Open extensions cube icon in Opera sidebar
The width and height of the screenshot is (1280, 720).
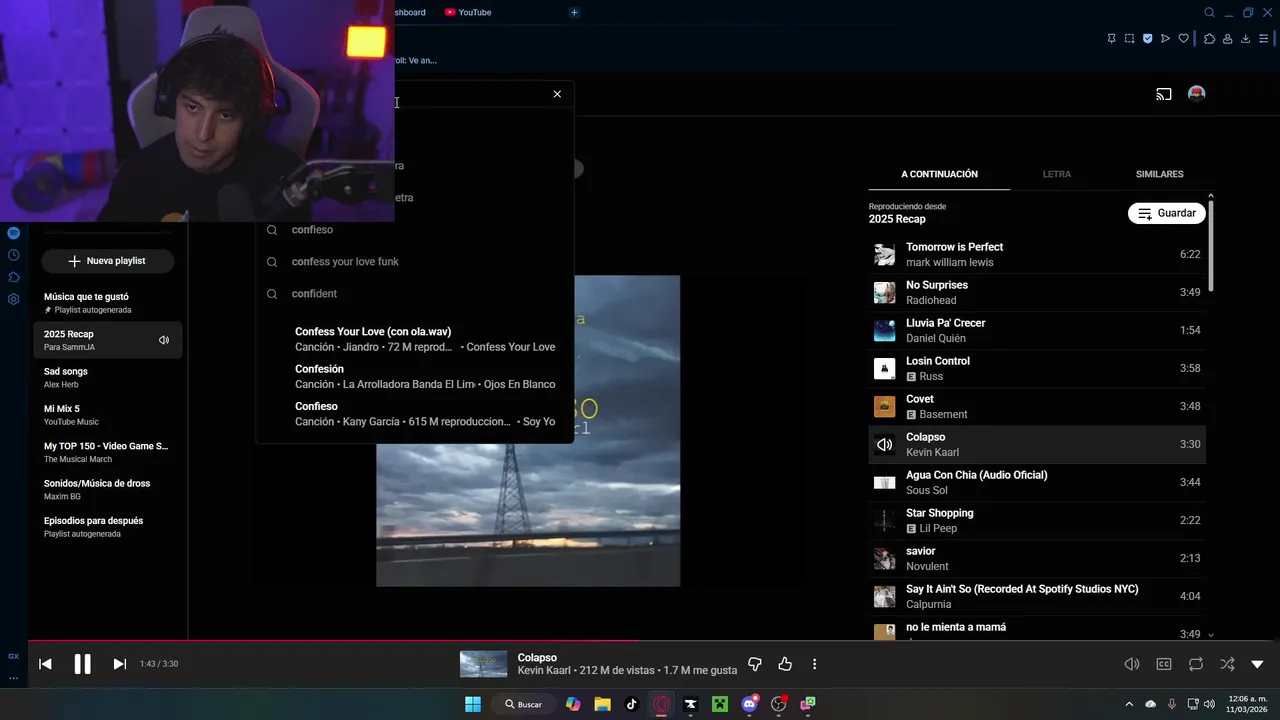coord(13,277)
